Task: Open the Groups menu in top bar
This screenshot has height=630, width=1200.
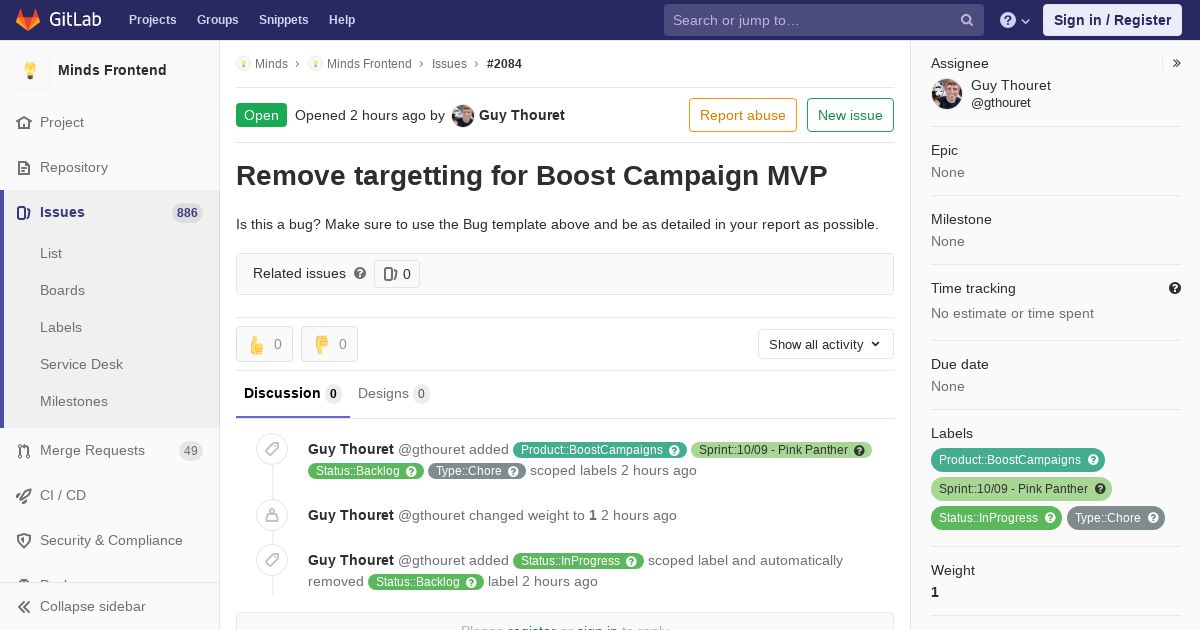Action: point(217,20)
